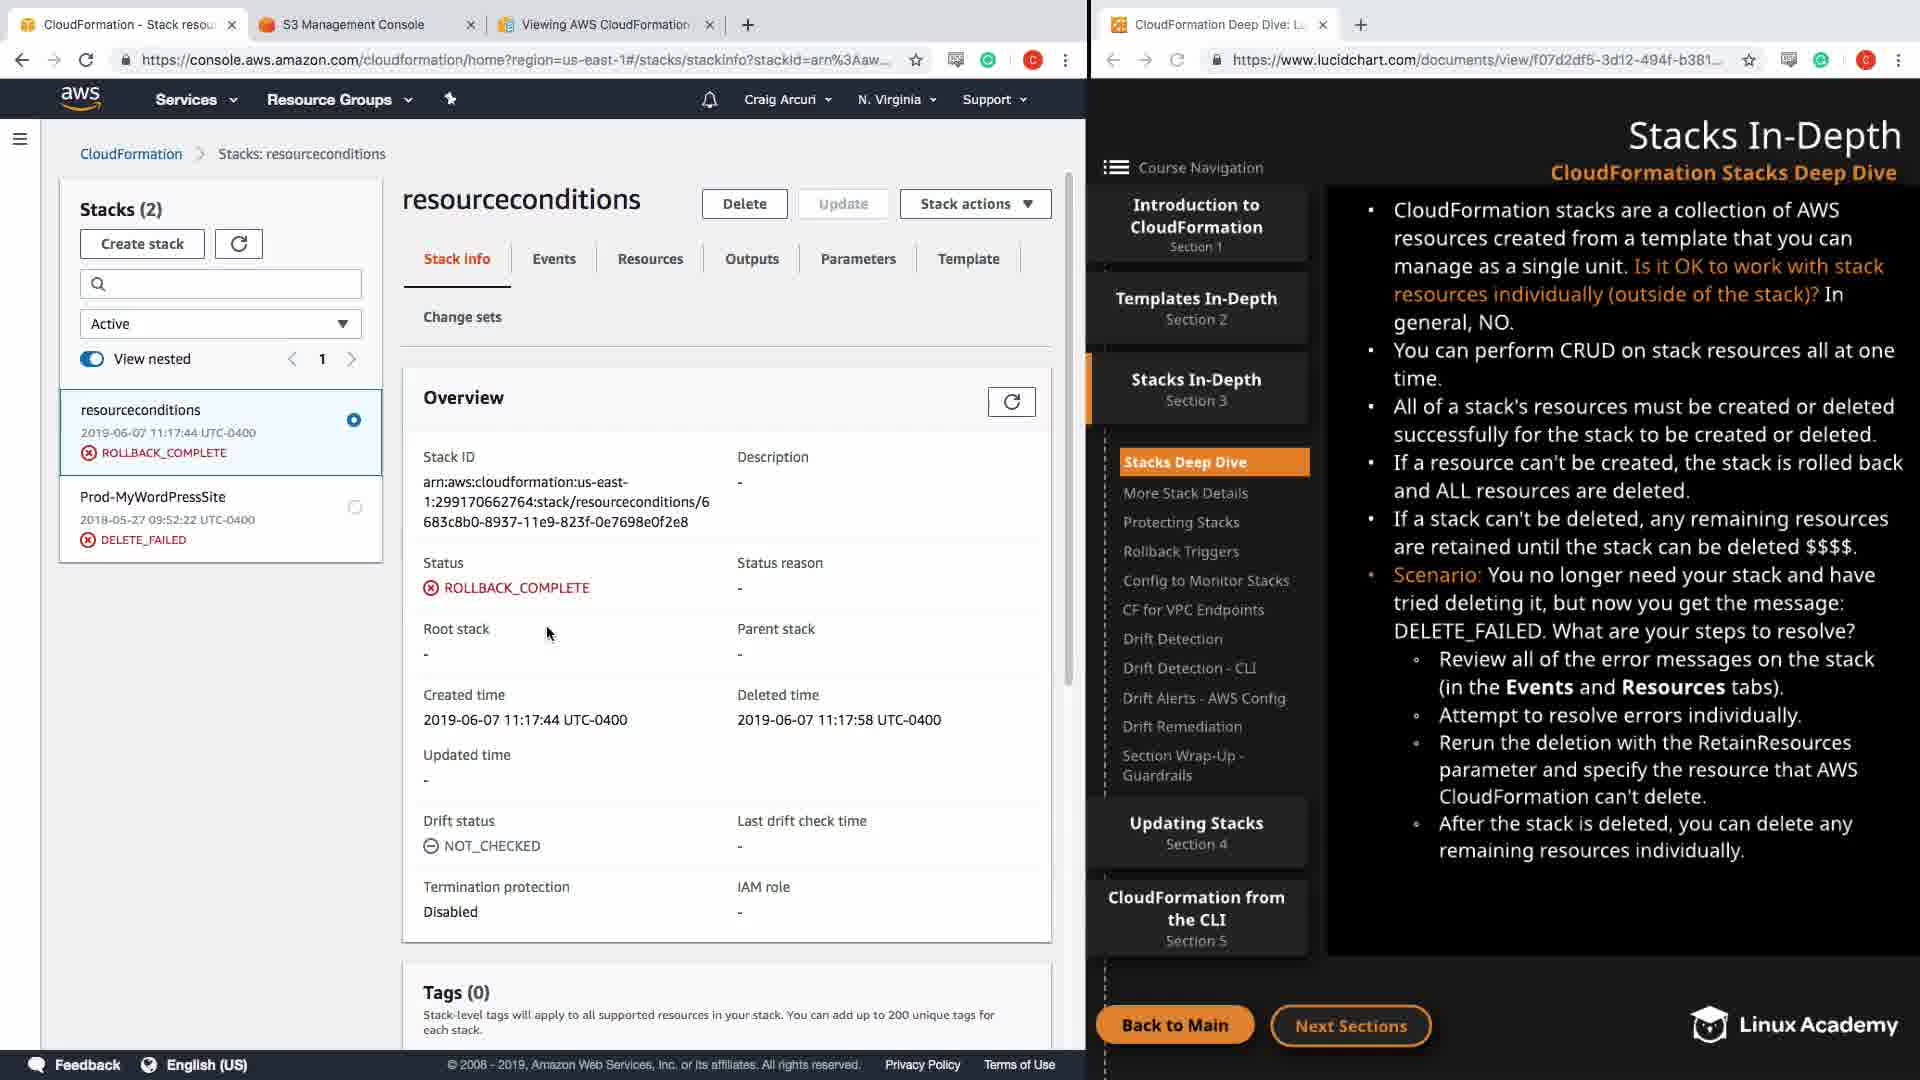Click the pin shortcut icon in AWS navbar

(x=450, y=99)
